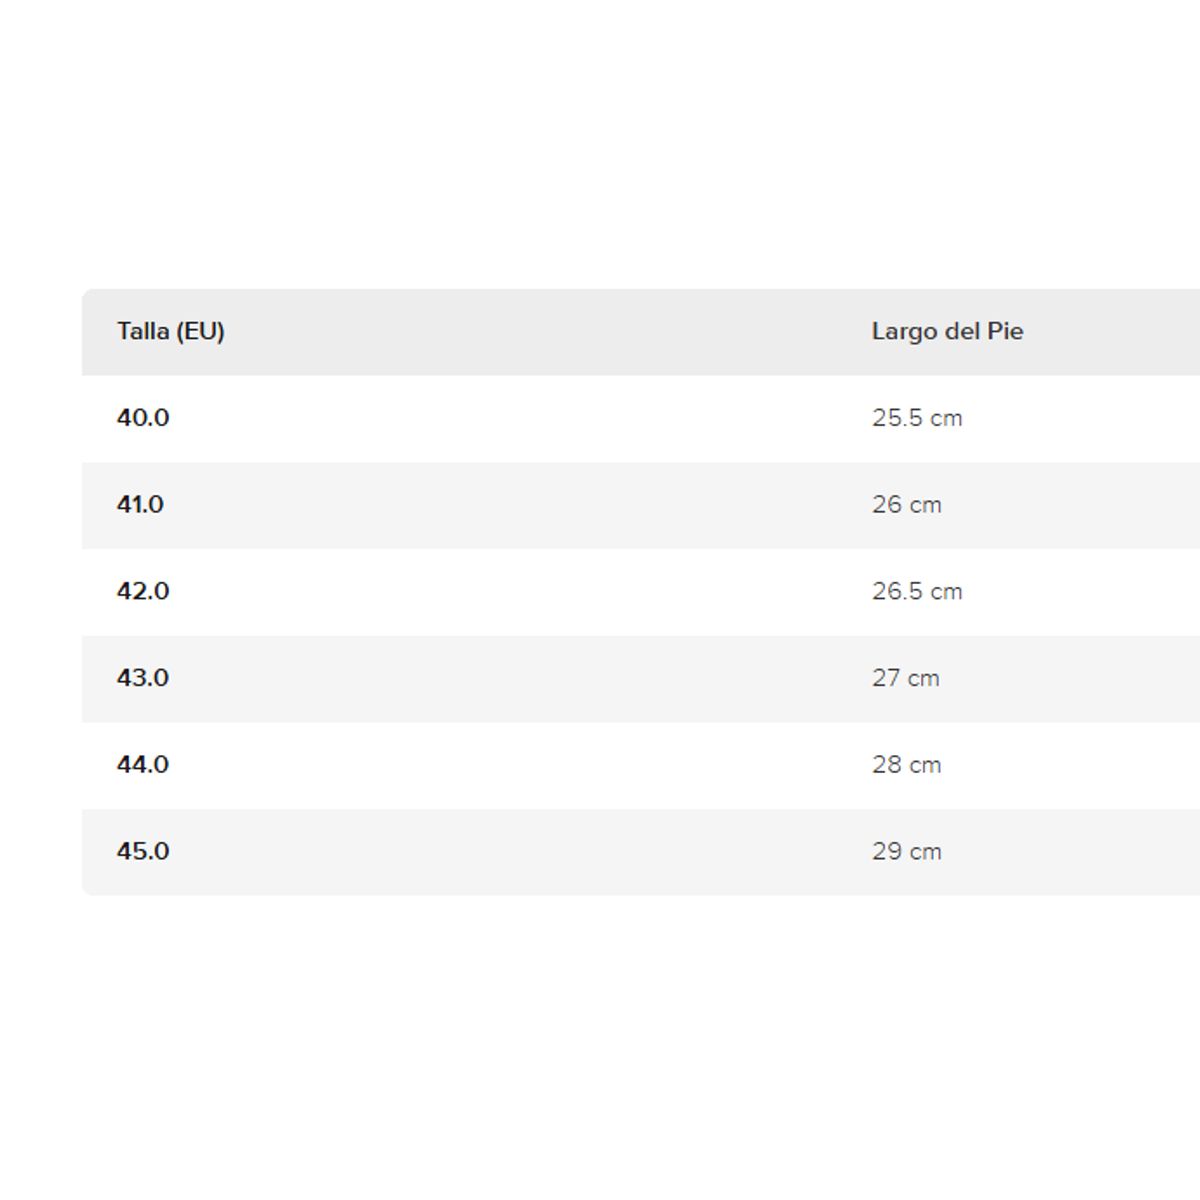Click the Talla (EU) column header
Viewport: 1200px width, 1200px height.
[171, 332]
